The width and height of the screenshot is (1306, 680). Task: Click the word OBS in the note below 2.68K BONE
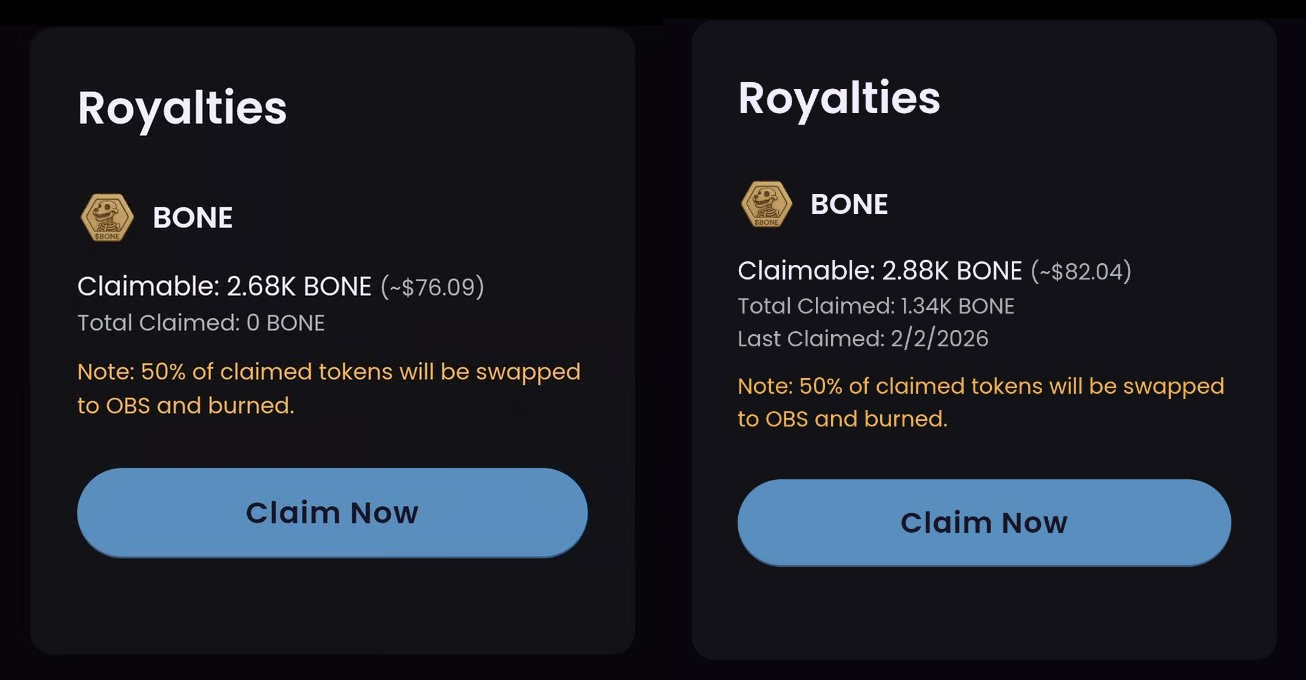pos(127,406)
